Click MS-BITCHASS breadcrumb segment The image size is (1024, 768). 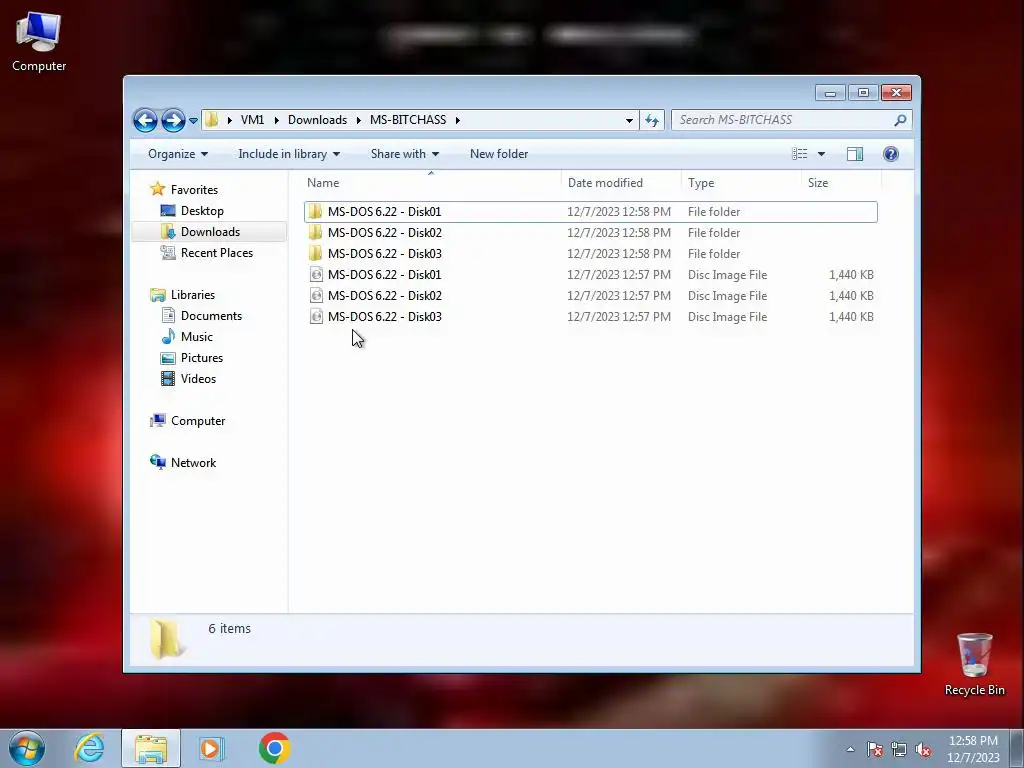[408, 120]
